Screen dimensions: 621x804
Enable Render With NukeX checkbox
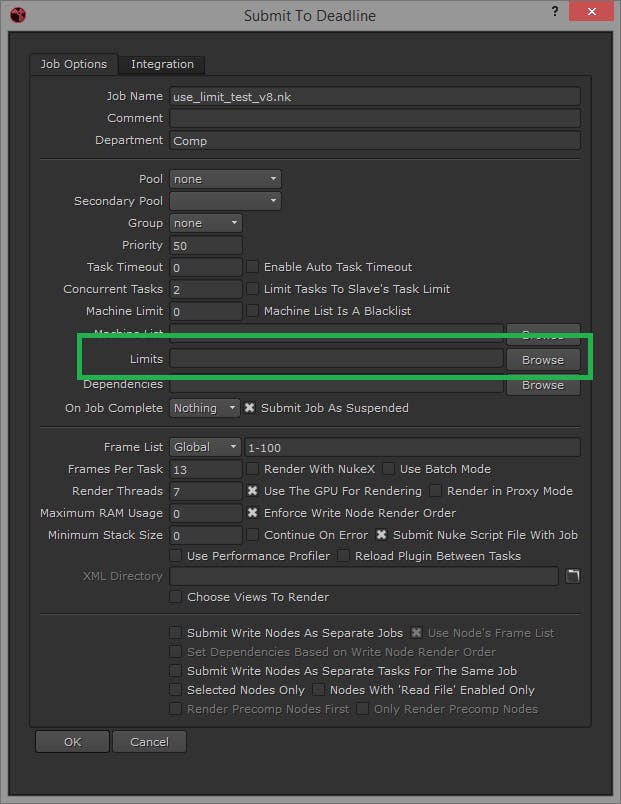(252, 469)
